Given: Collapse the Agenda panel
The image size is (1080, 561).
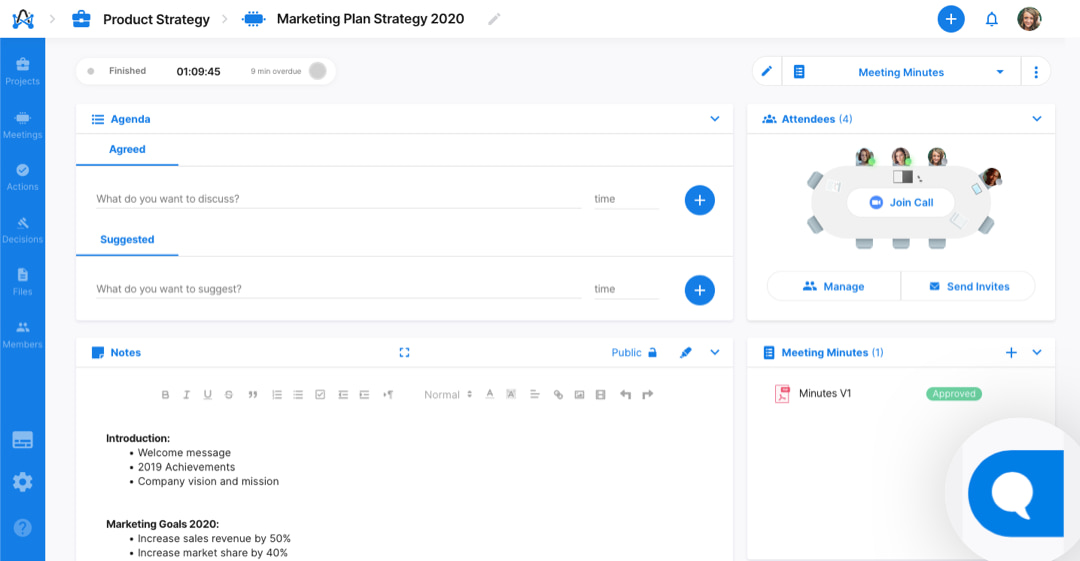Looking at the screenshot, I should point(715,119).
